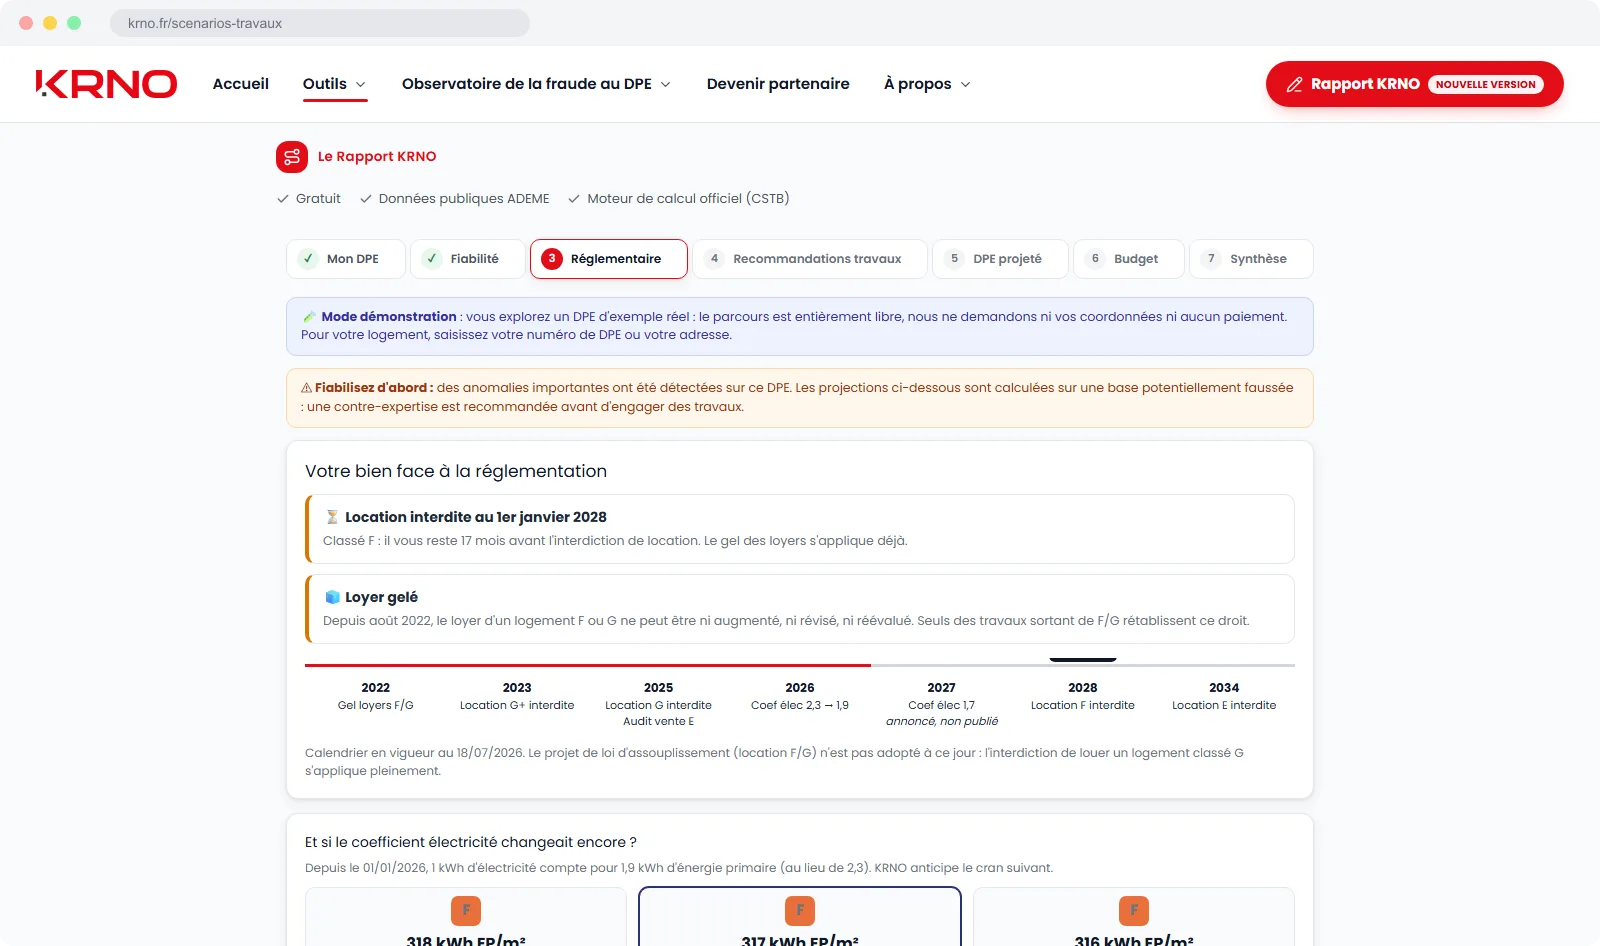Click the F badge above 318 kWh EP/m²

click(466, 911)
